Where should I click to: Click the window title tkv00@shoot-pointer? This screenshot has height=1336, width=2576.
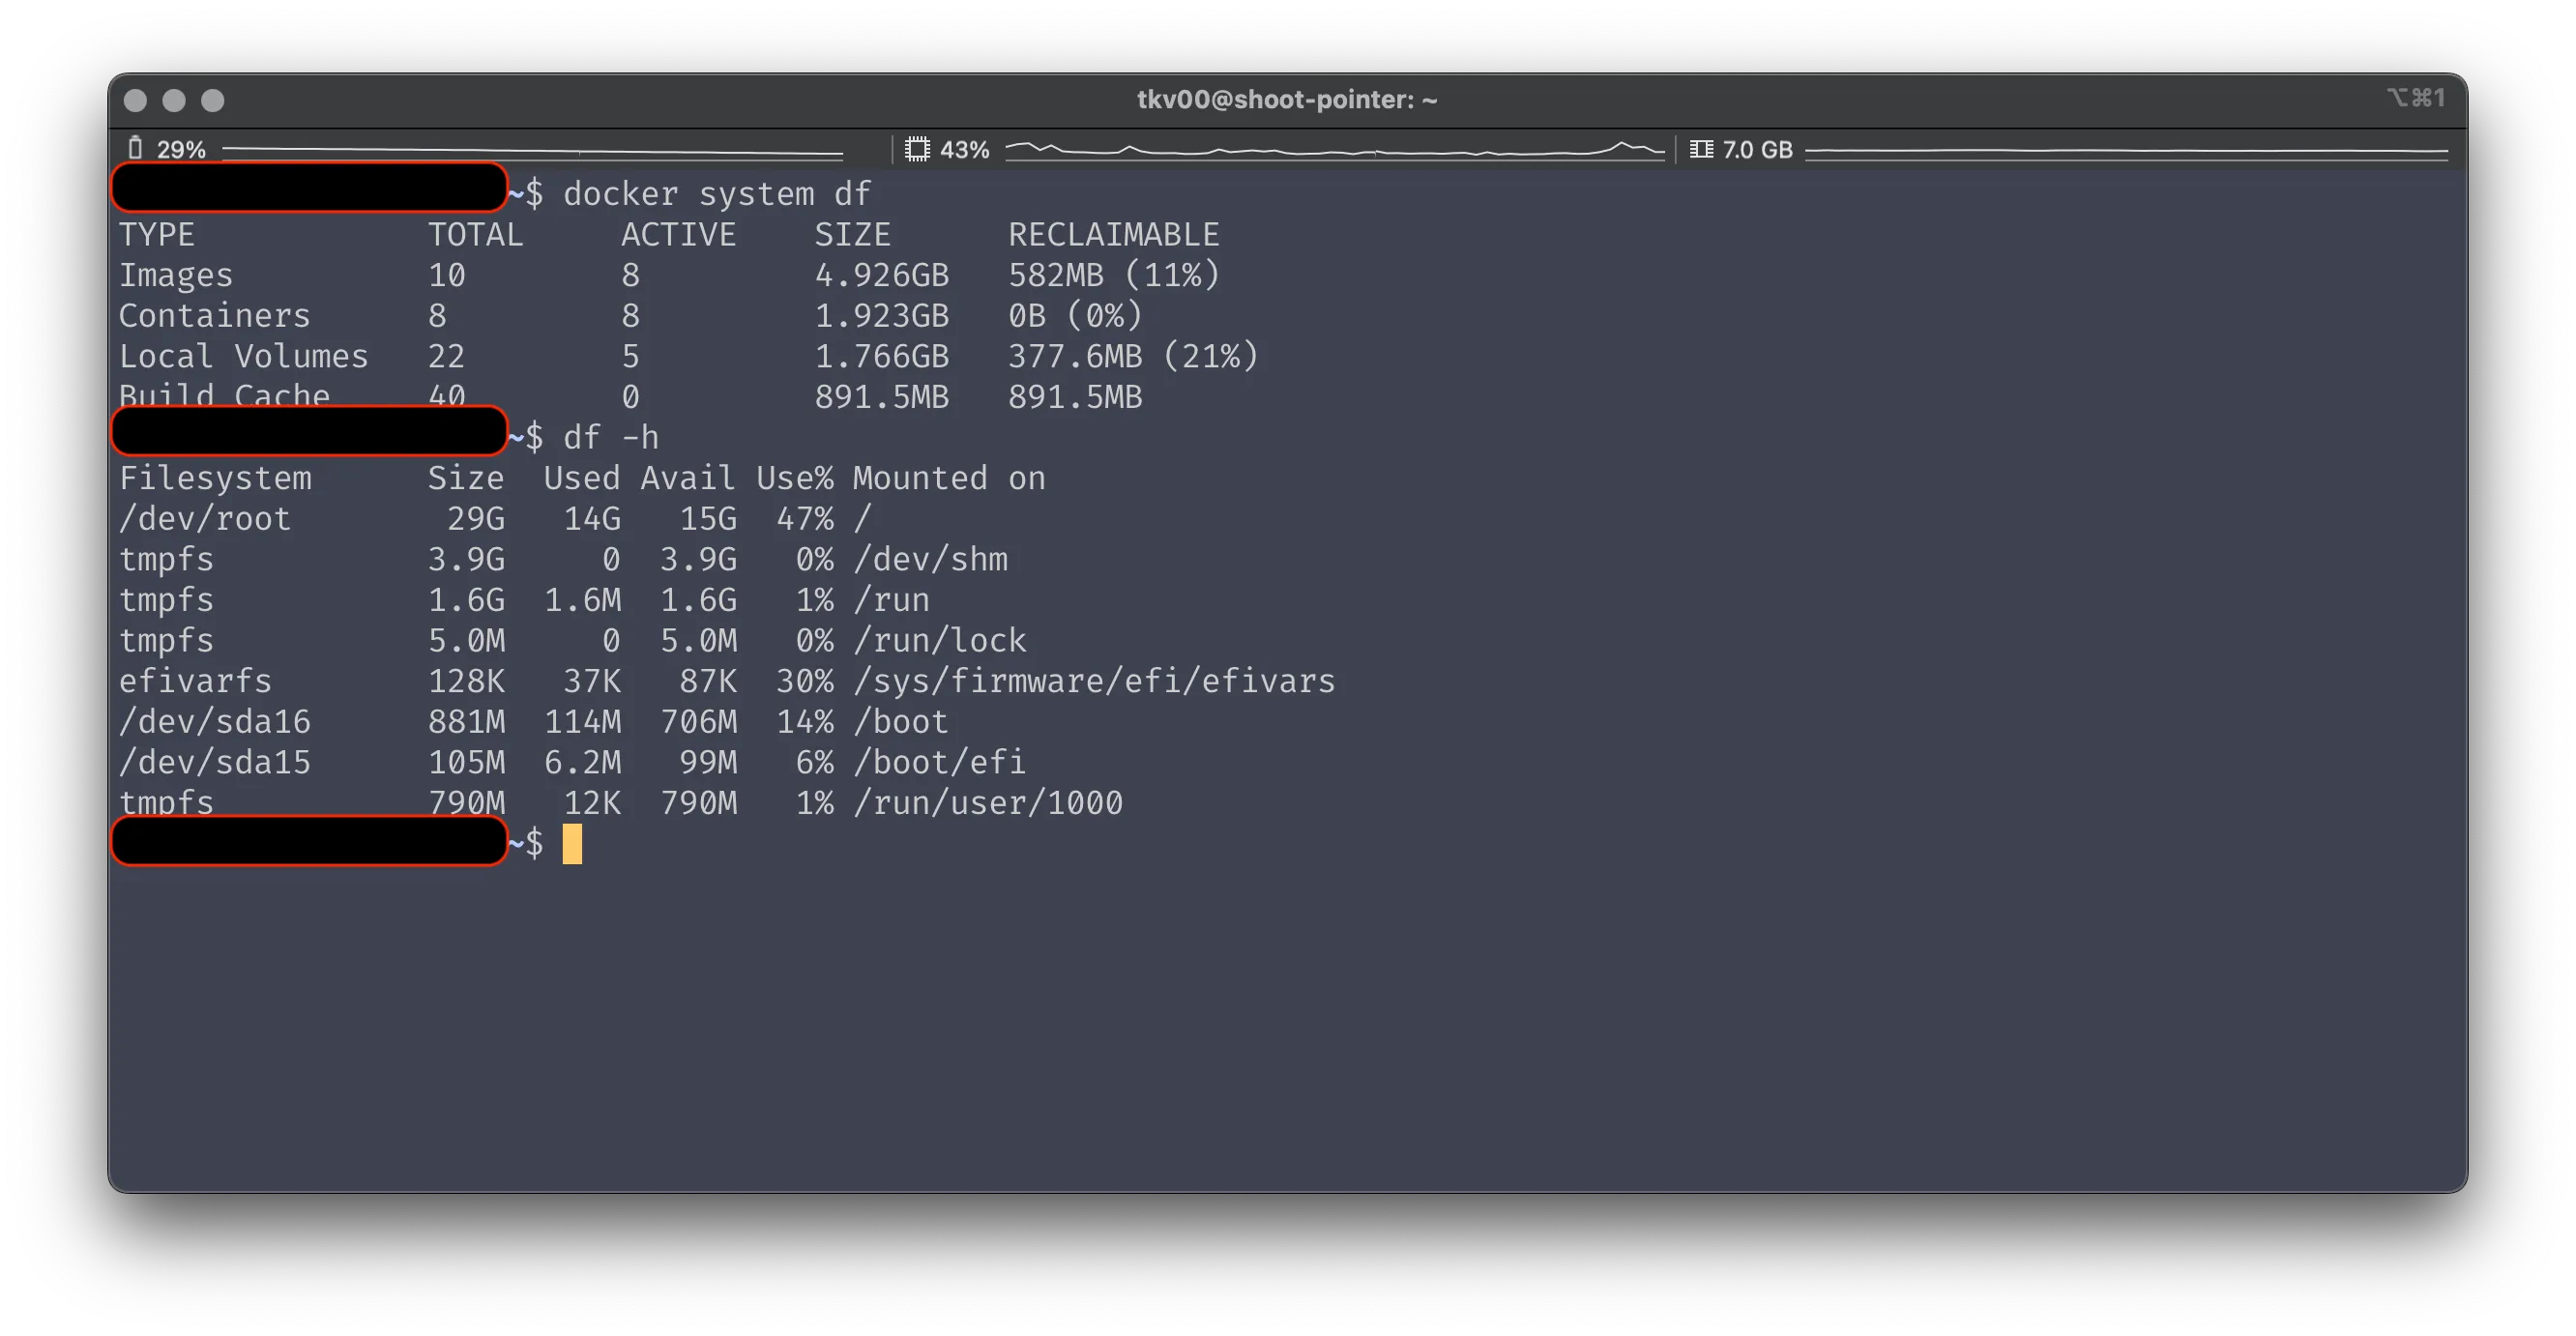[x=1287, y=99]
